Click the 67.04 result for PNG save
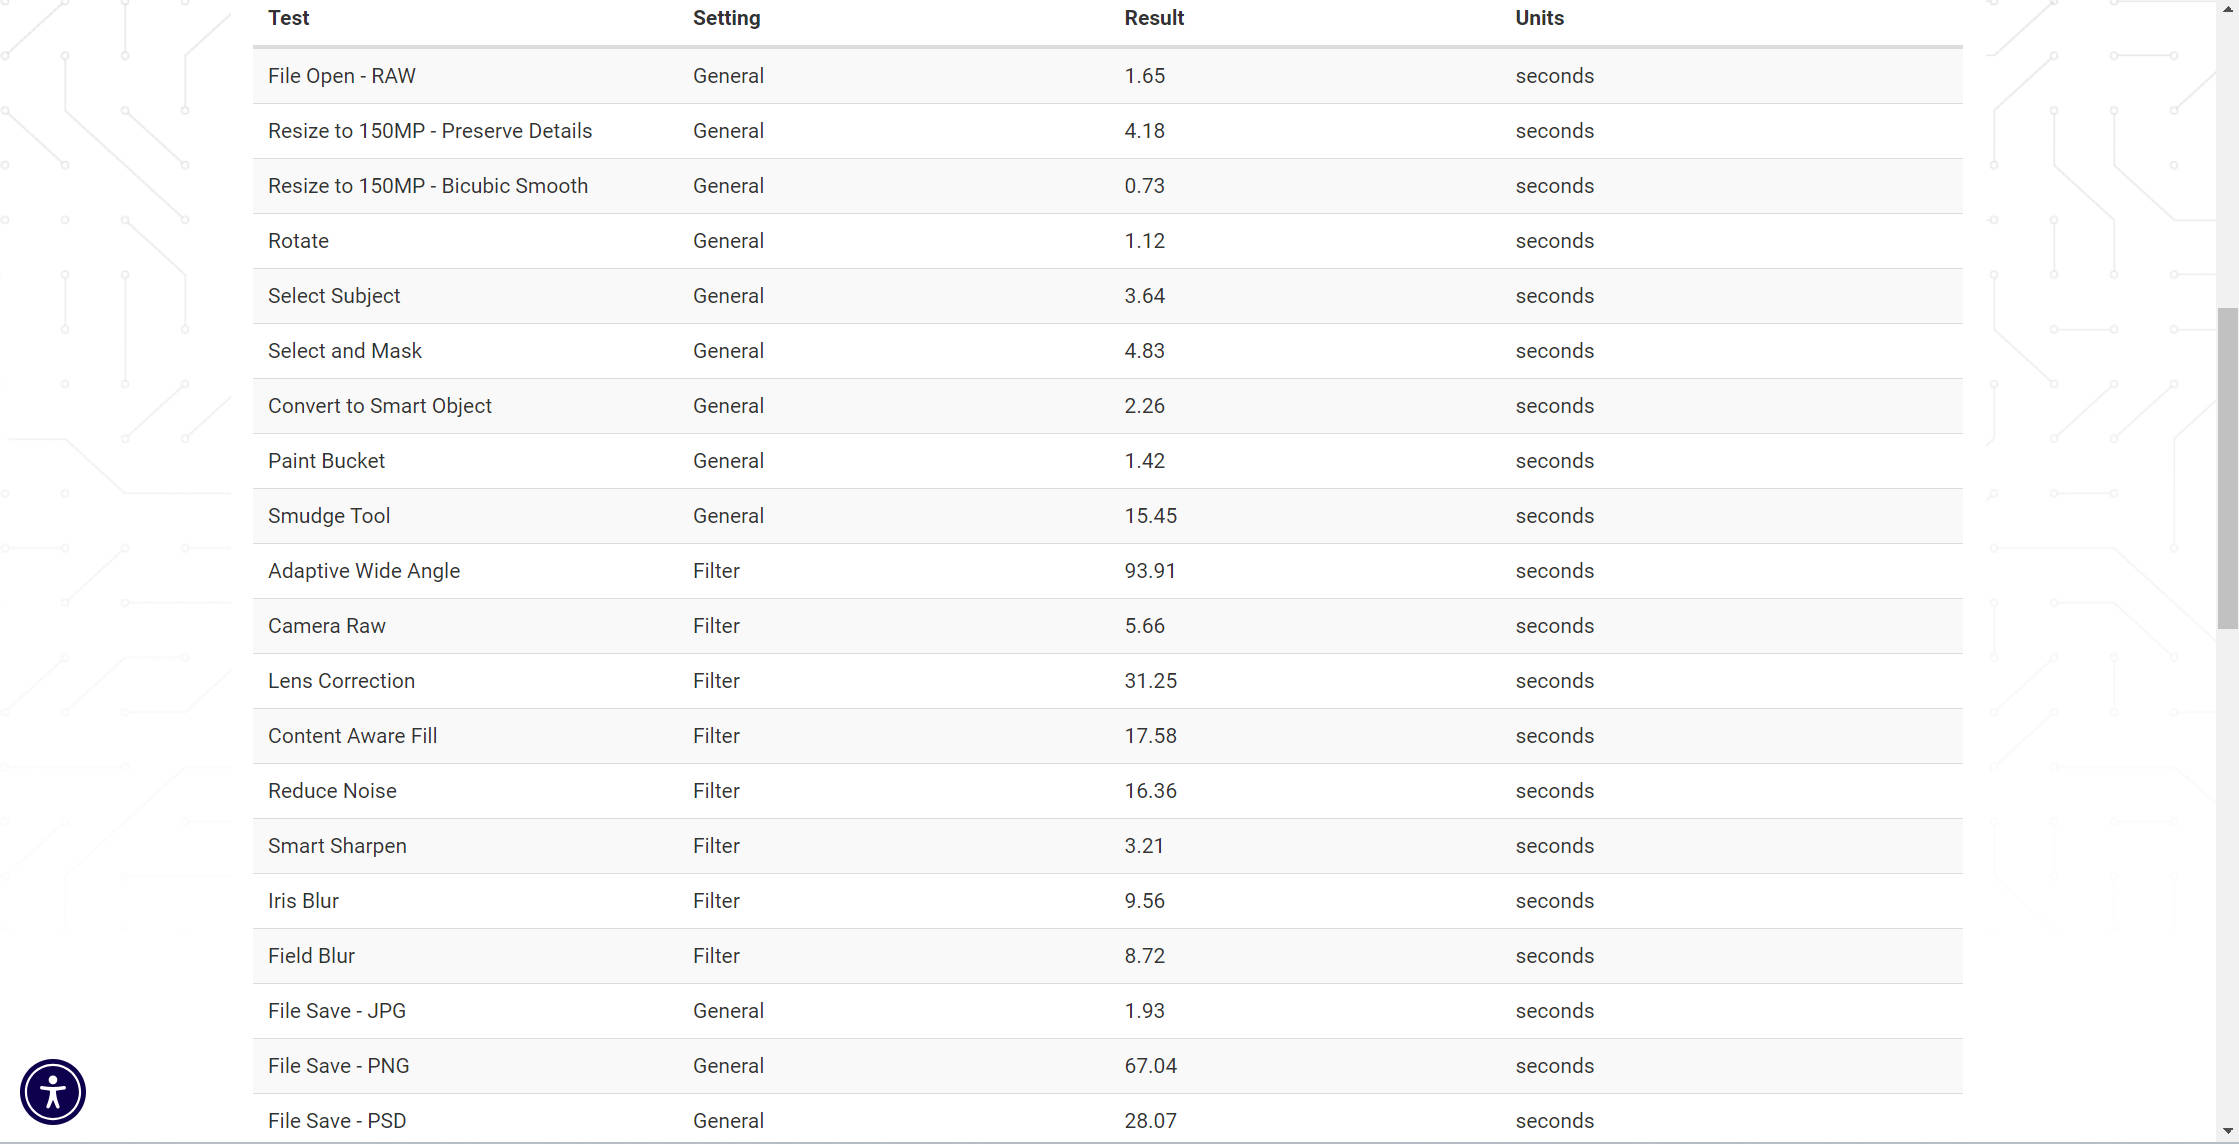The height and width of the screenshot is (1144, 2239). 1150,1066
